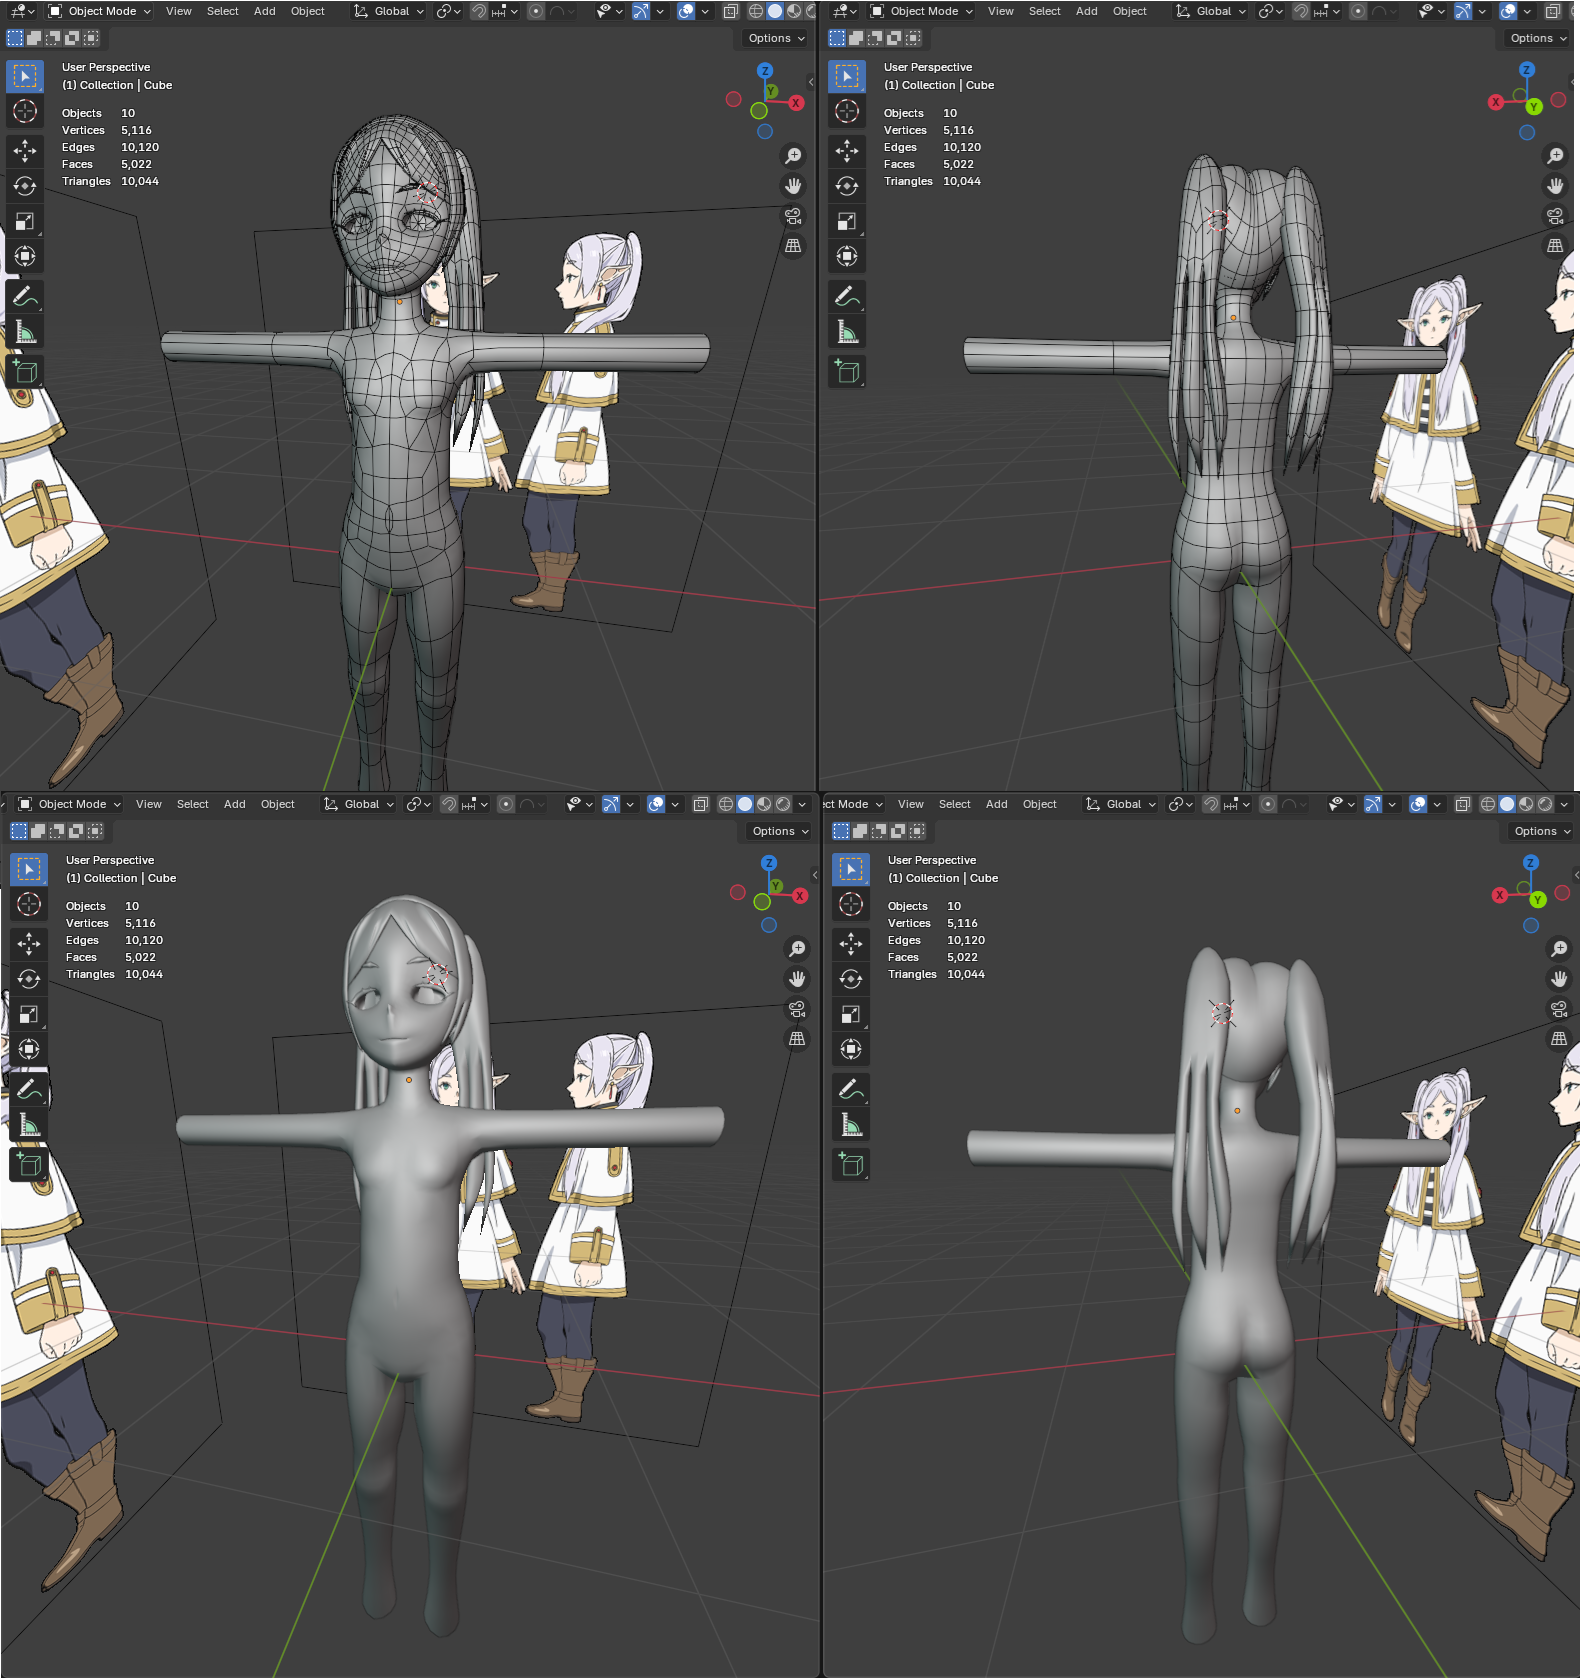Activate the Annotate tool in top-left viewport

[x=25, y=296]
